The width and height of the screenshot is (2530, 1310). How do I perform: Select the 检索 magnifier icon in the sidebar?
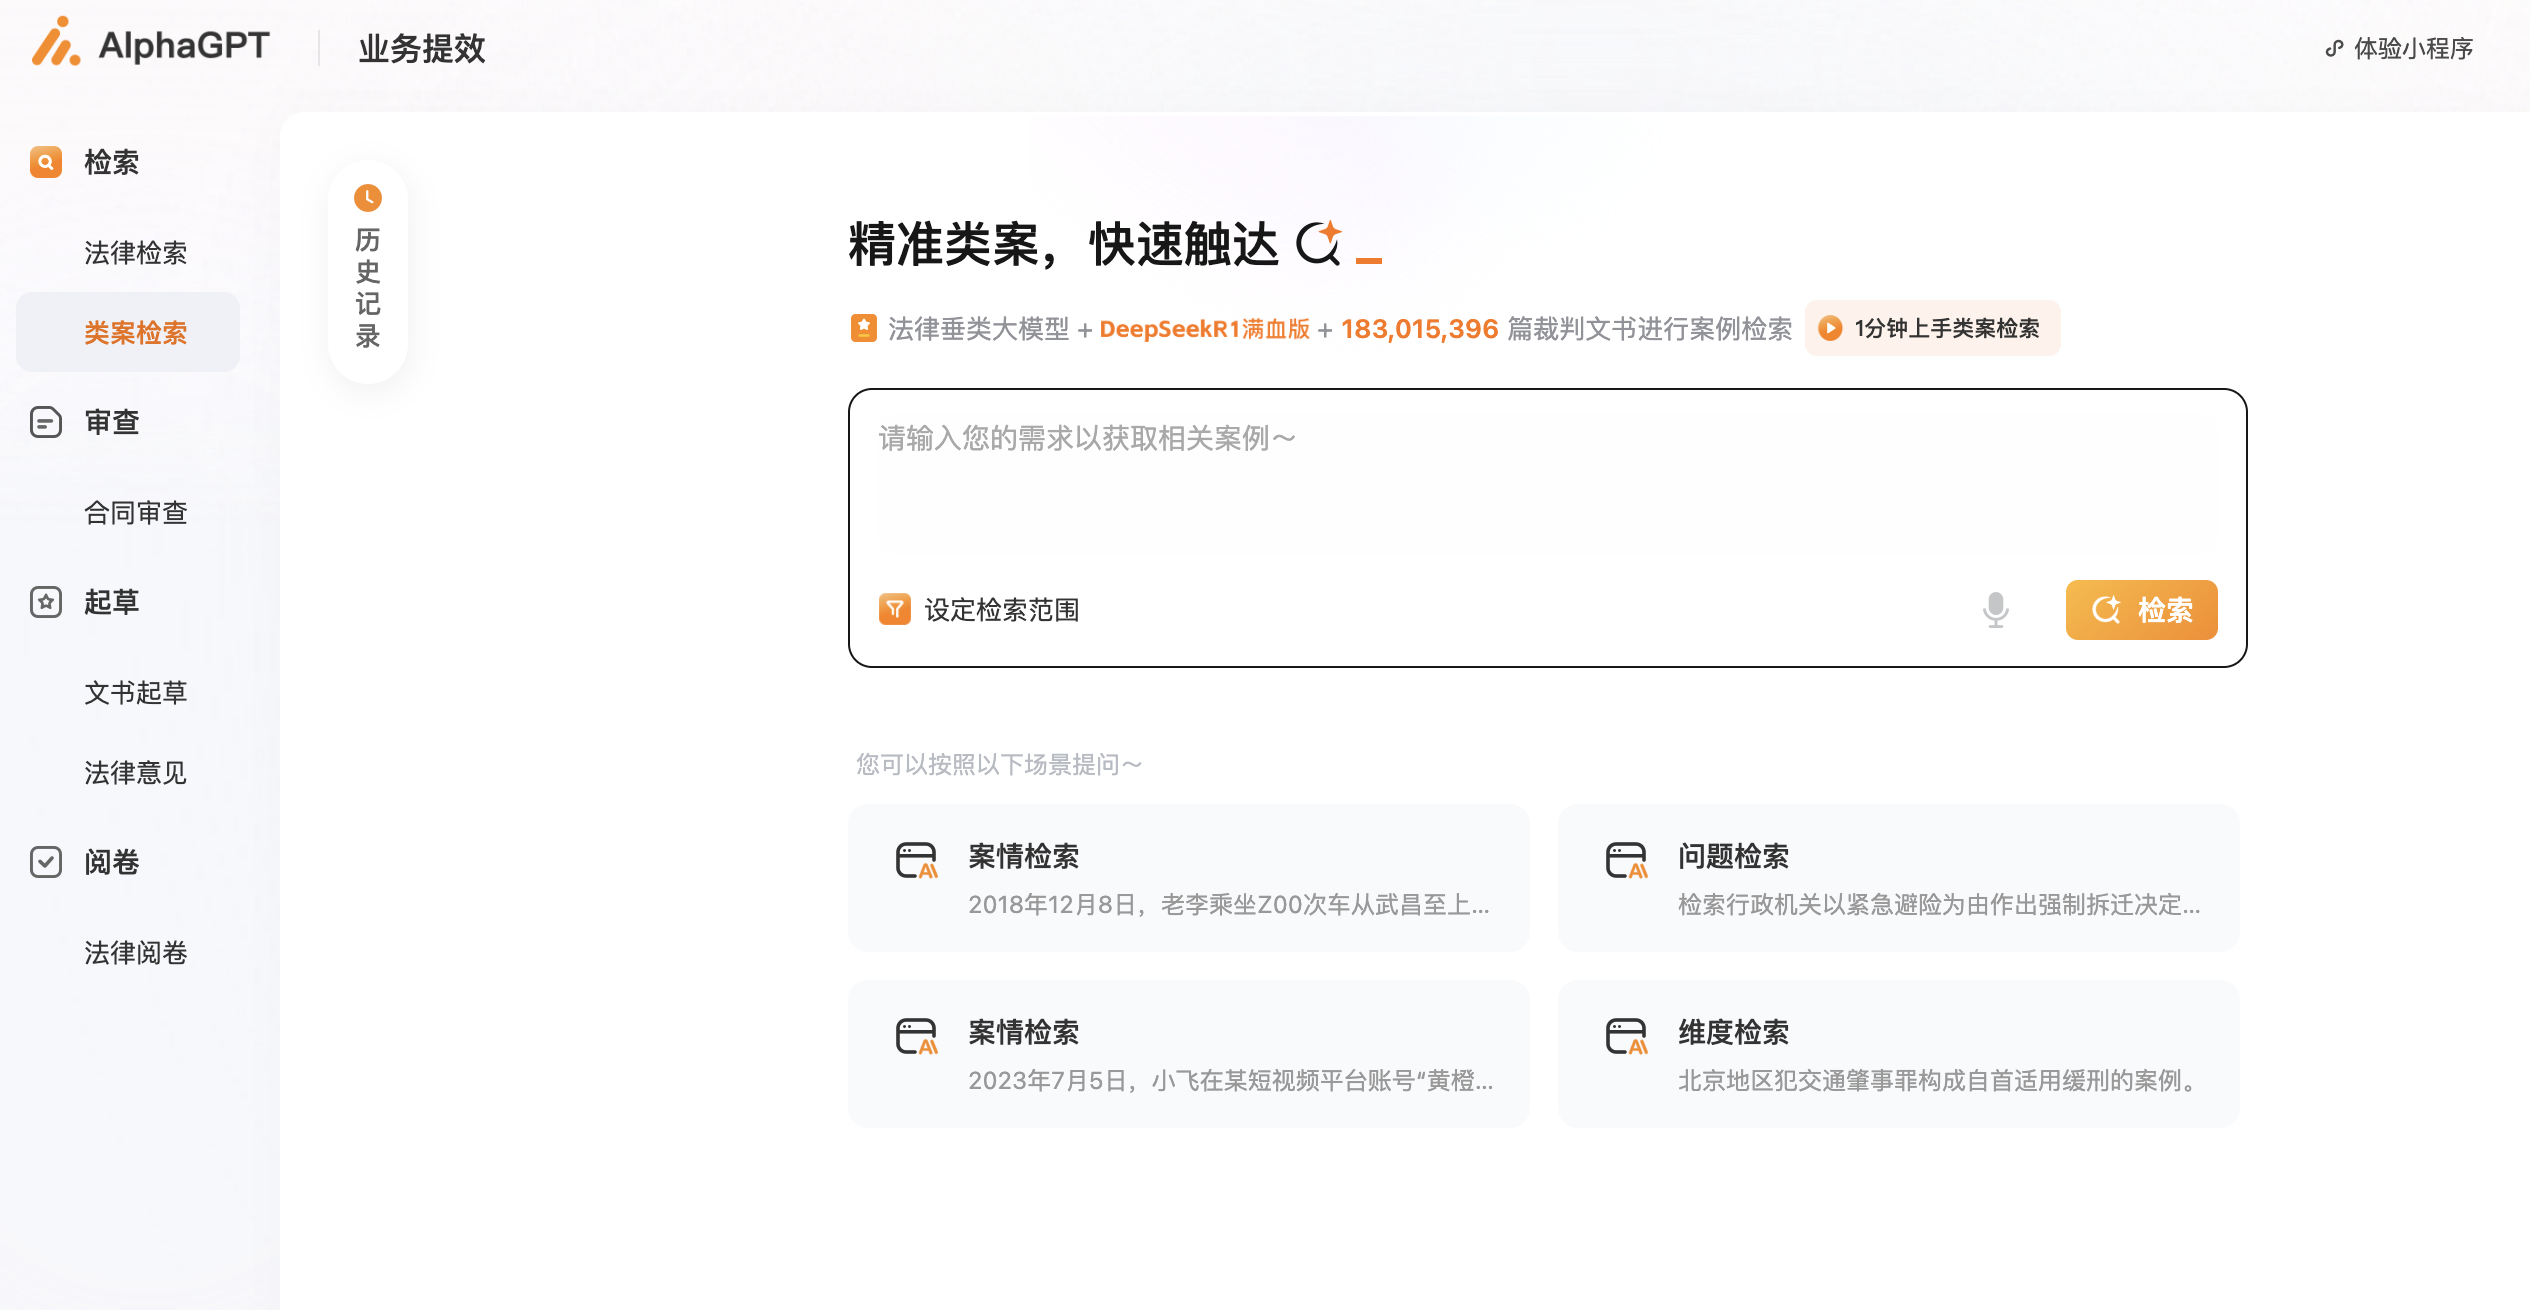tap(46, 162)
